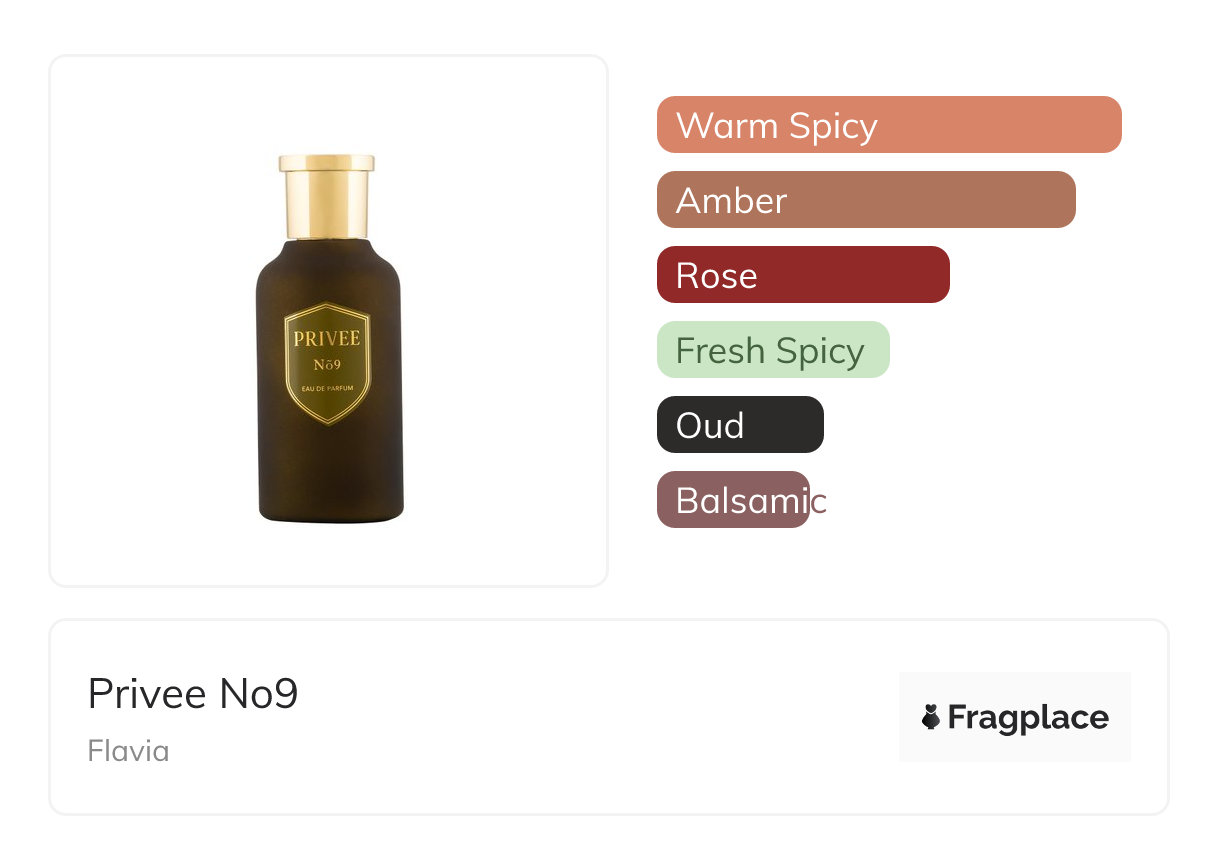Click the Balsamic accord bar

(733, 500)
